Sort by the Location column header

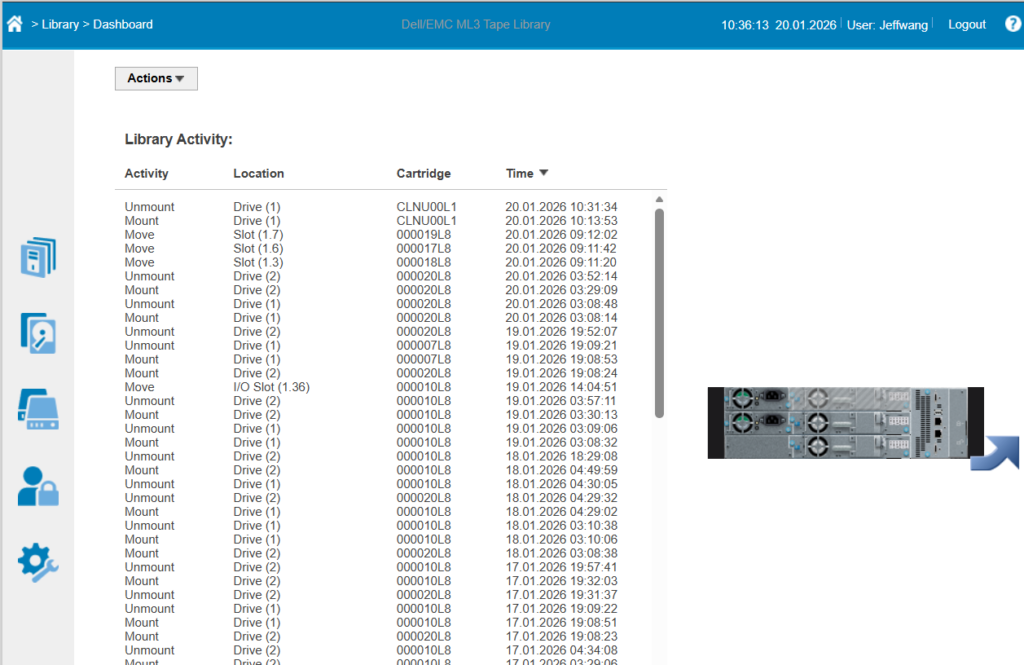click(258, 173)
